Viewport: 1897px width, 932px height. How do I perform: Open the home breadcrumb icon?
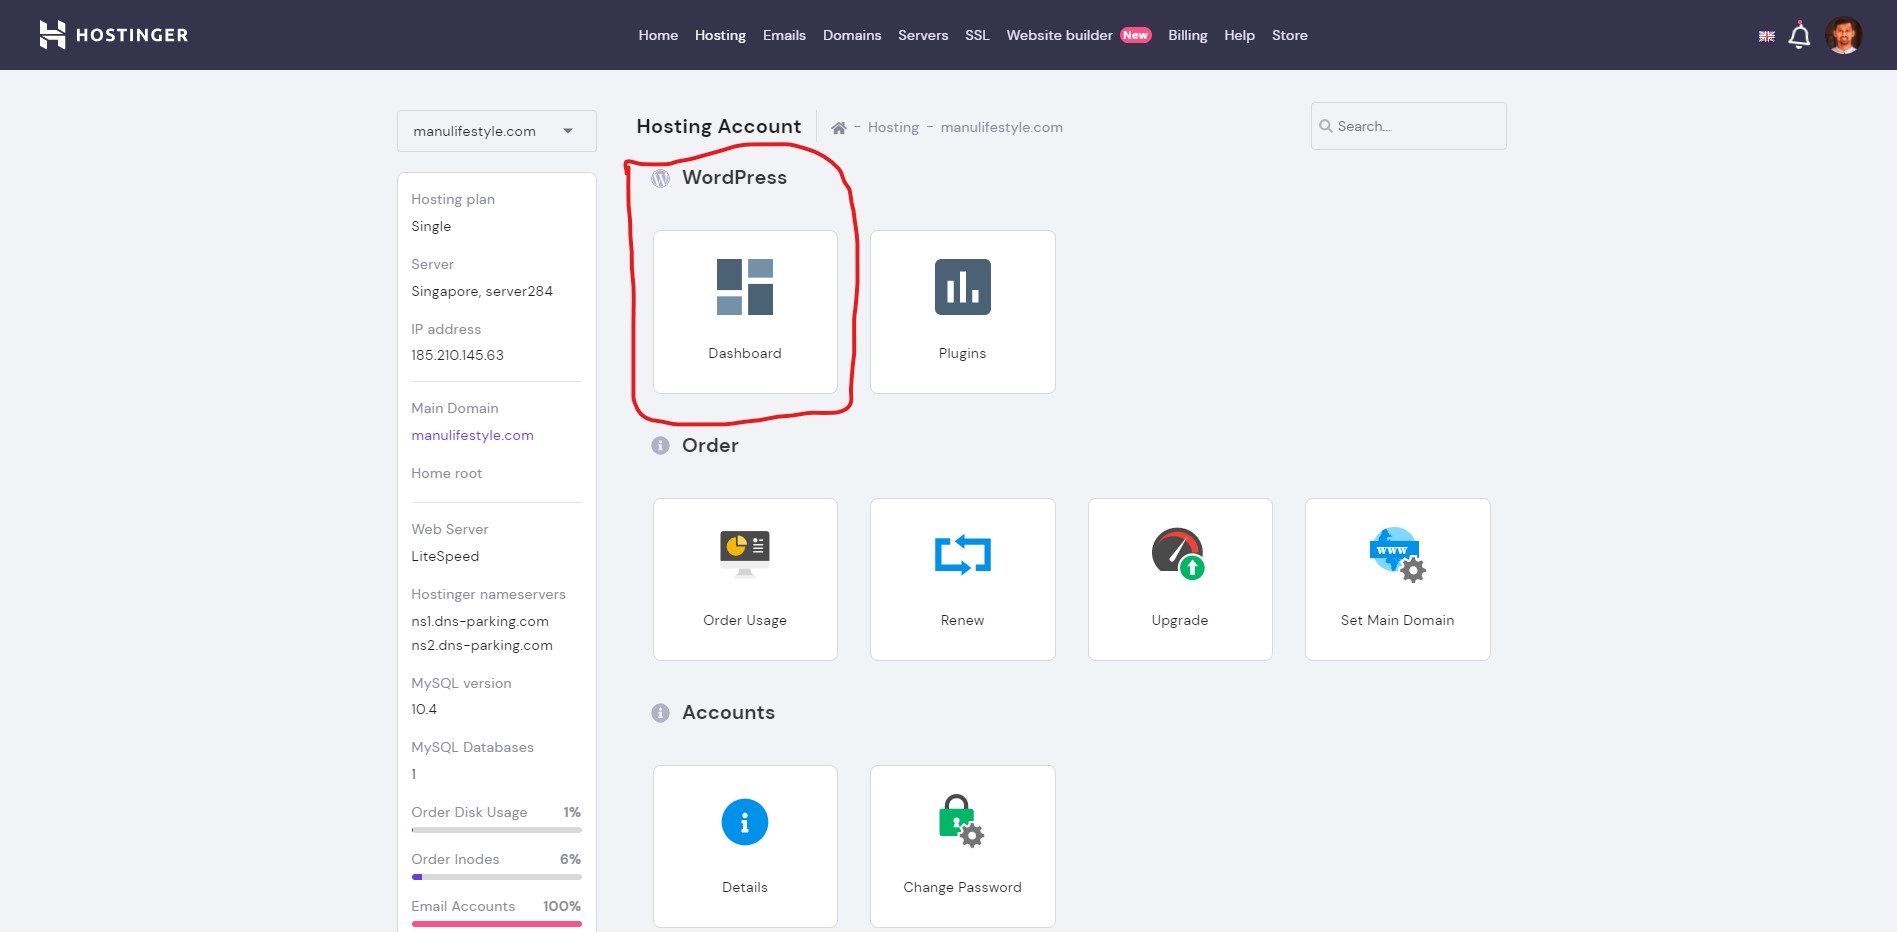point(838,127)
